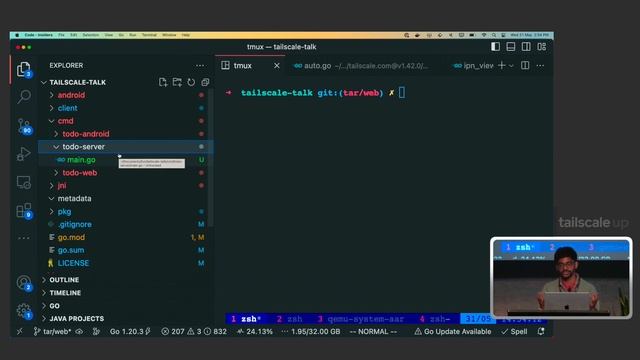Open the Source Control view
This screenshot has height=360, width=640.
pos(24,126)
